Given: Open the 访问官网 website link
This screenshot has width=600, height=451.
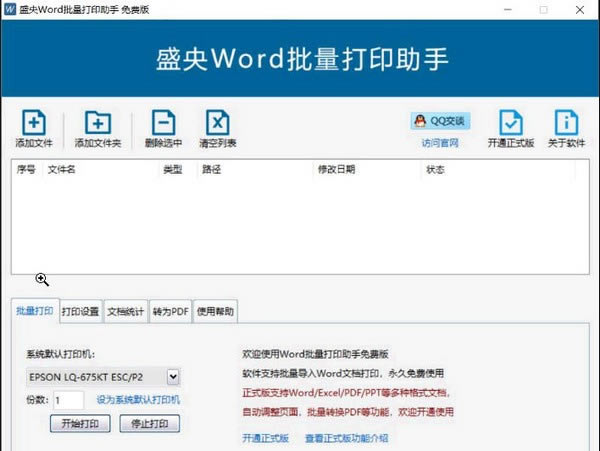Looking at the screenshot, I should pos(440,143).
